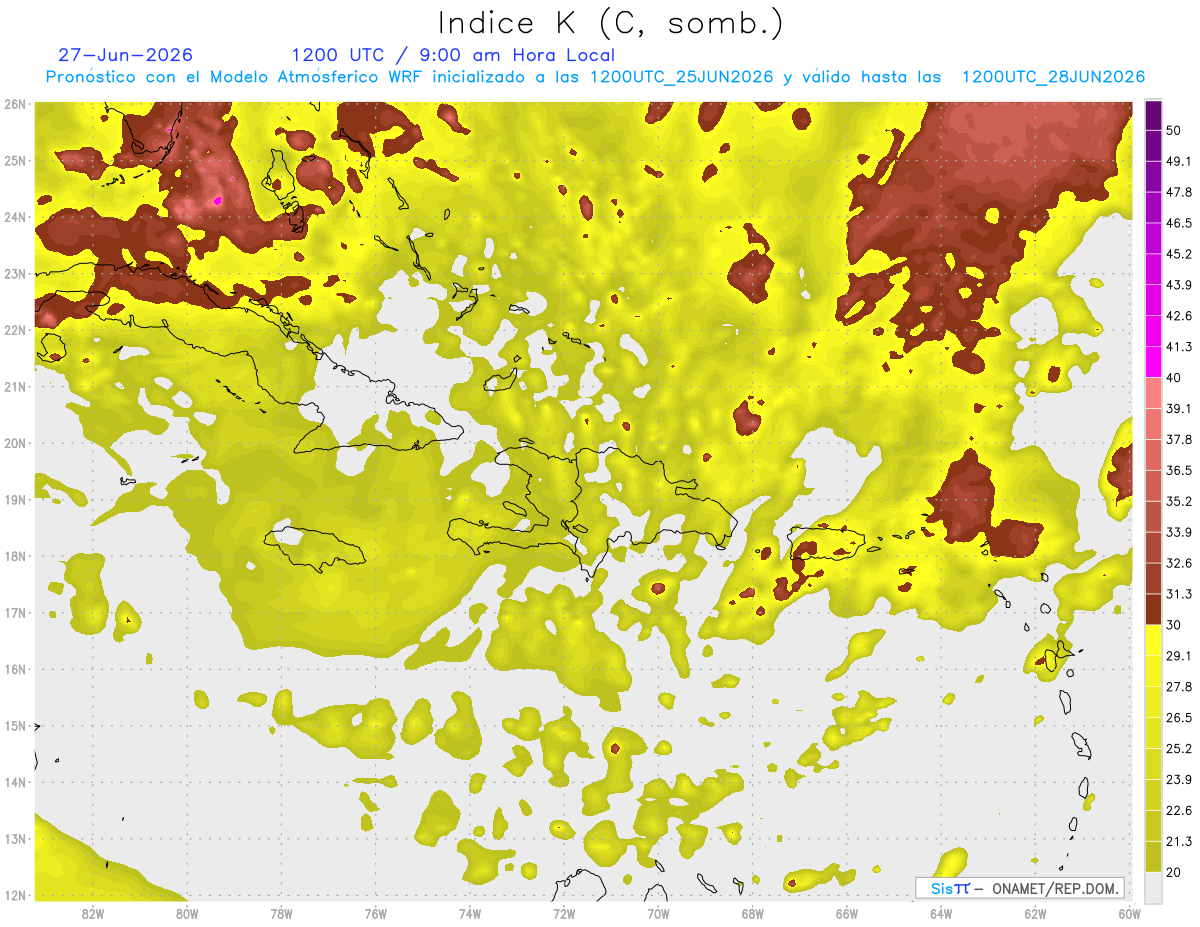The height and width of the screenshot is (927, 1200).
Task: Click latitude label 25N
Action: 14,160
